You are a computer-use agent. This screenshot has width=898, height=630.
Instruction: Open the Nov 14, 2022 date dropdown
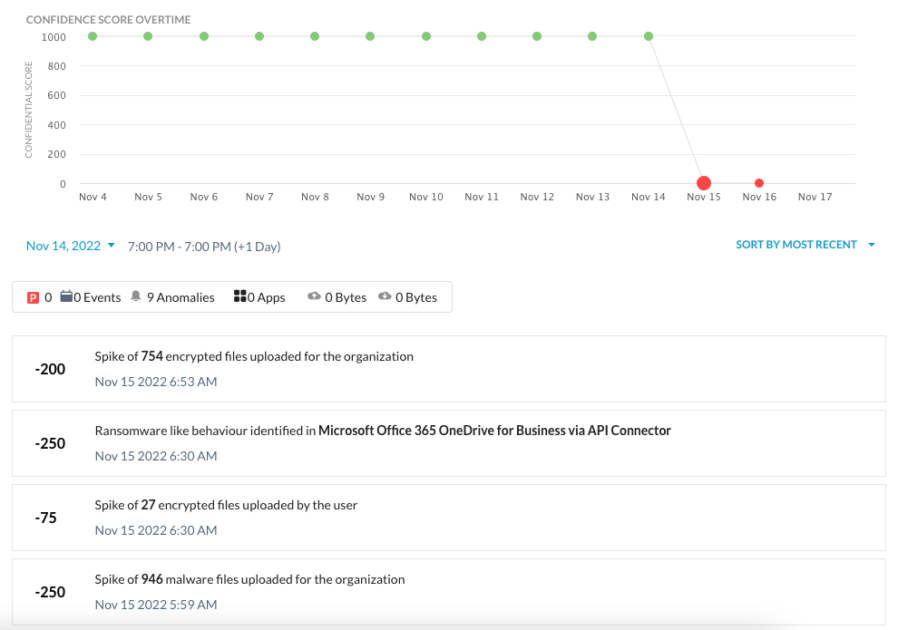[70, 246]
